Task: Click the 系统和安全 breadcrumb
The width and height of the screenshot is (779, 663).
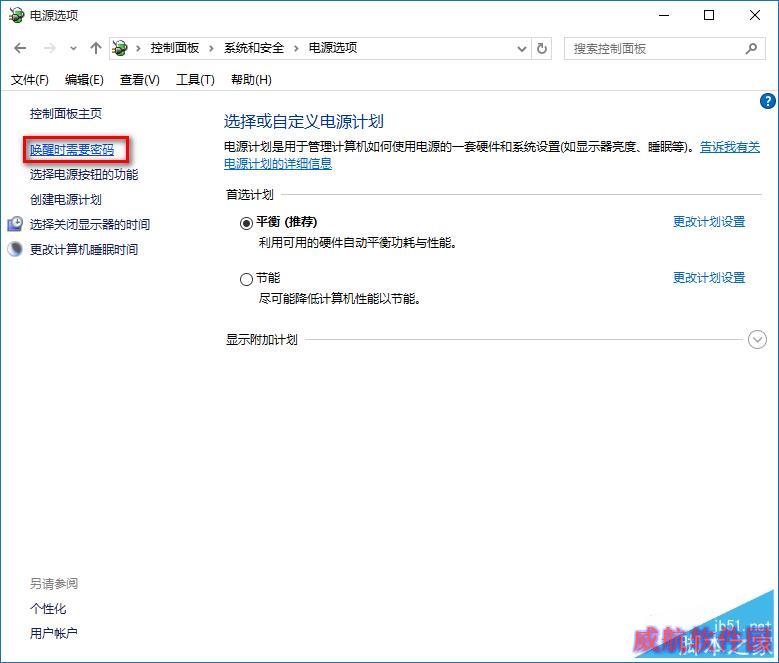Action: pos(254,48)
